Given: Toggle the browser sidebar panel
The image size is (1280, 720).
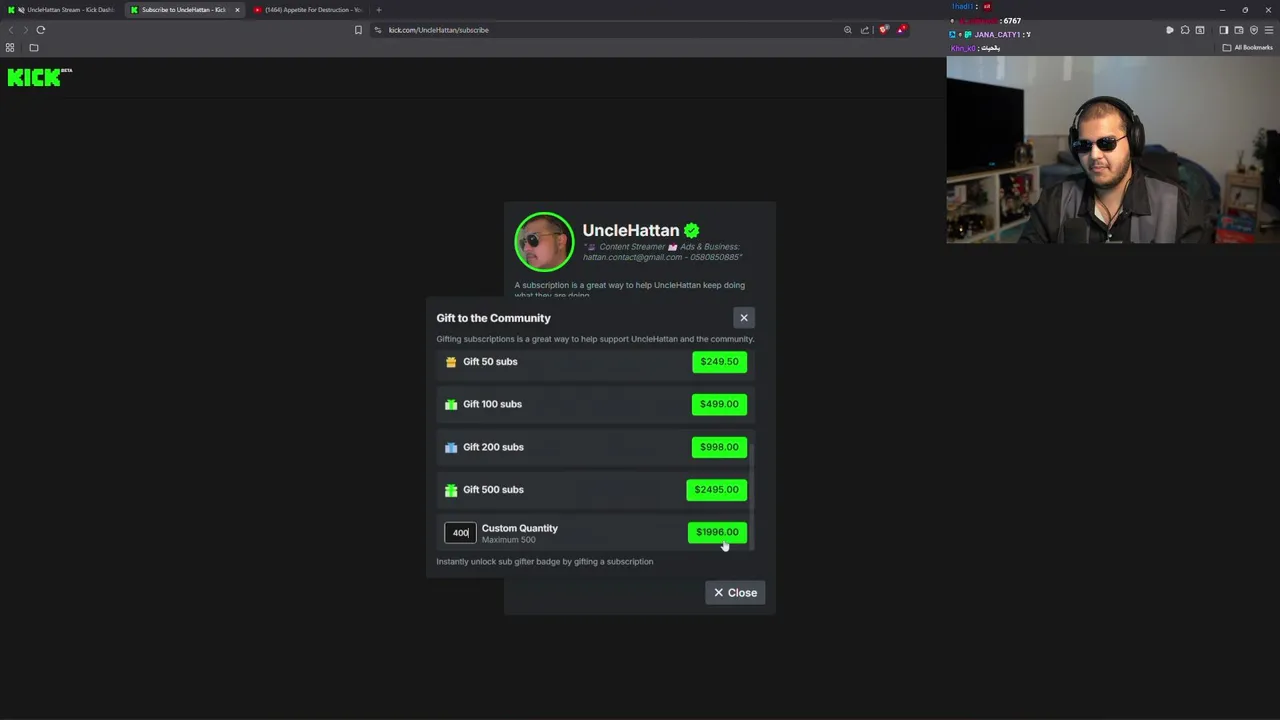Looking at the screenshot, I should point(1223,30).
